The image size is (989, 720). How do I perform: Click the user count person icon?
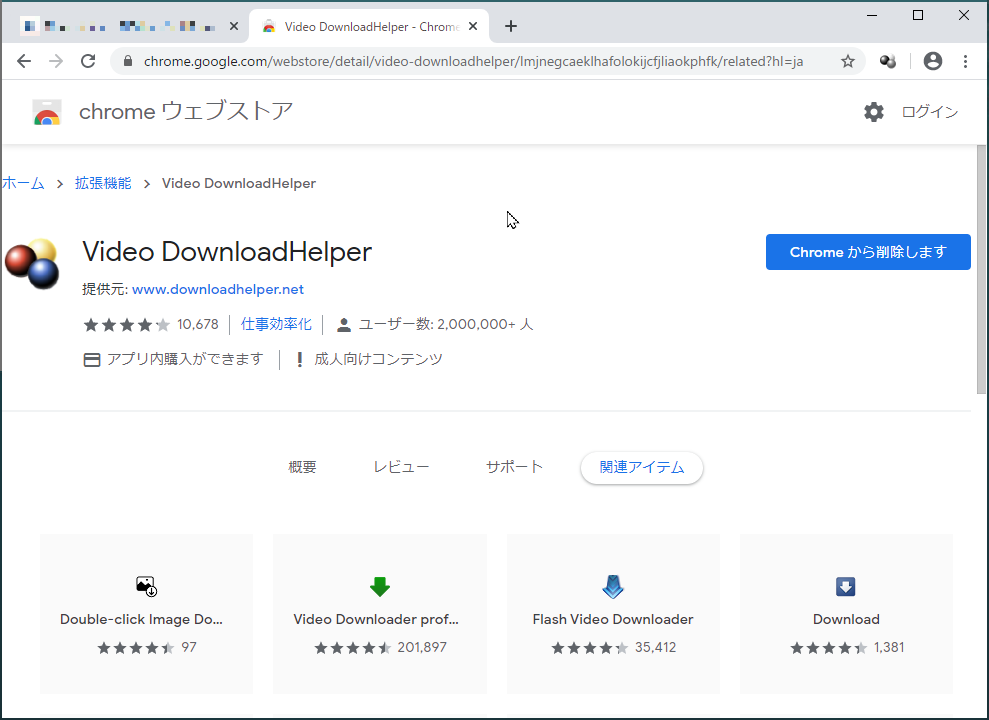tap(344, 325)
